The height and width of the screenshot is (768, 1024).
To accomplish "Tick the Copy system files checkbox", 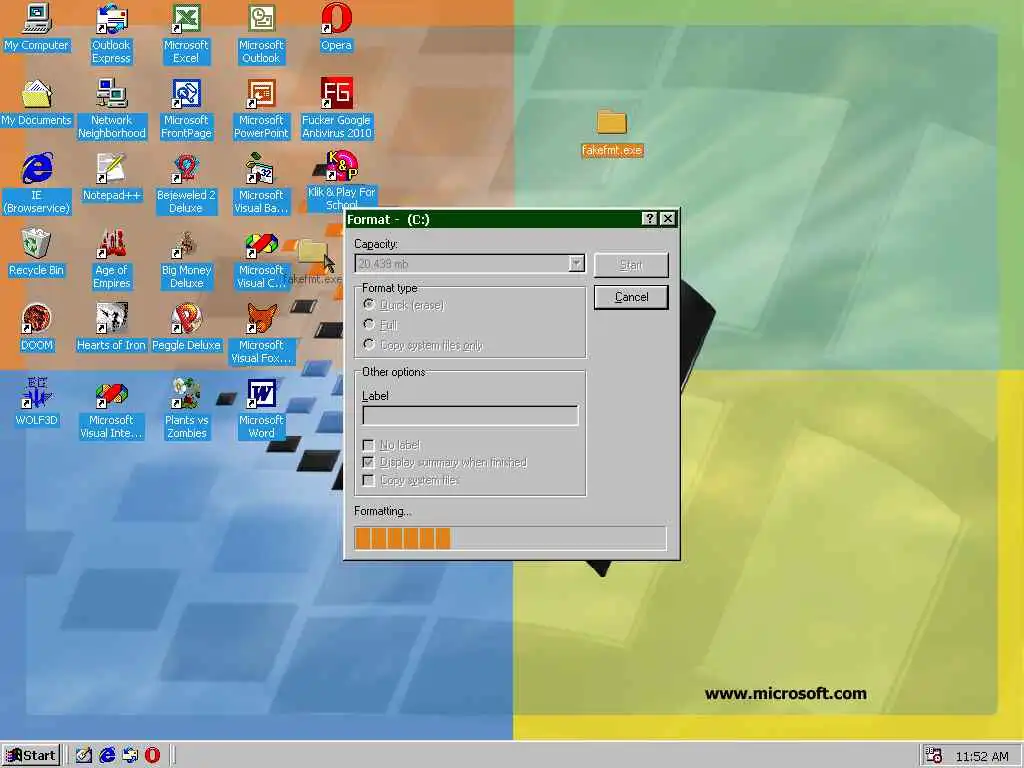I will click(x=368, y=480).
